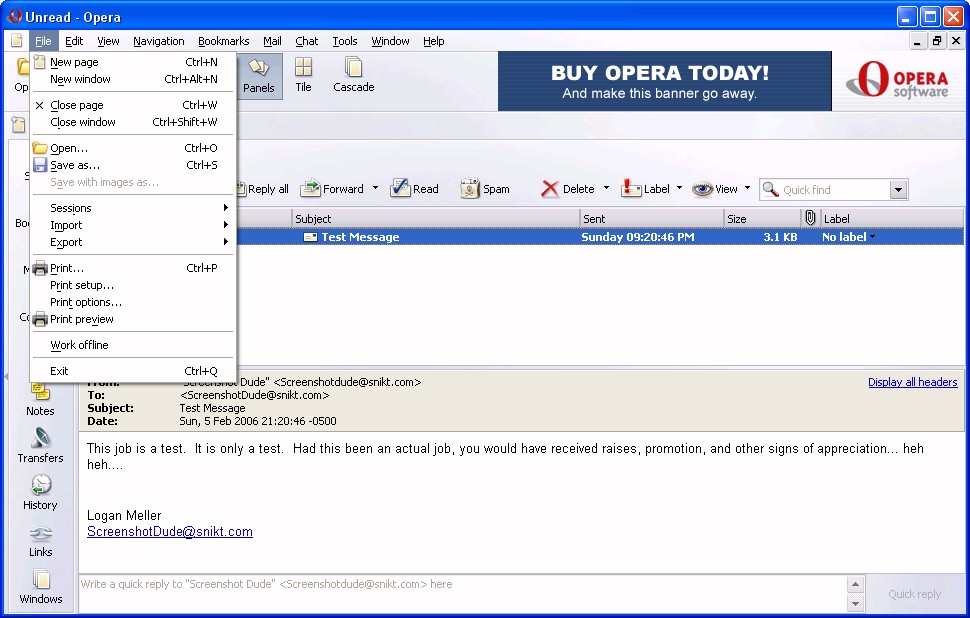Click the Spam toolbar icon
Screen dimensions: 970x618
[x=470, y=188]
